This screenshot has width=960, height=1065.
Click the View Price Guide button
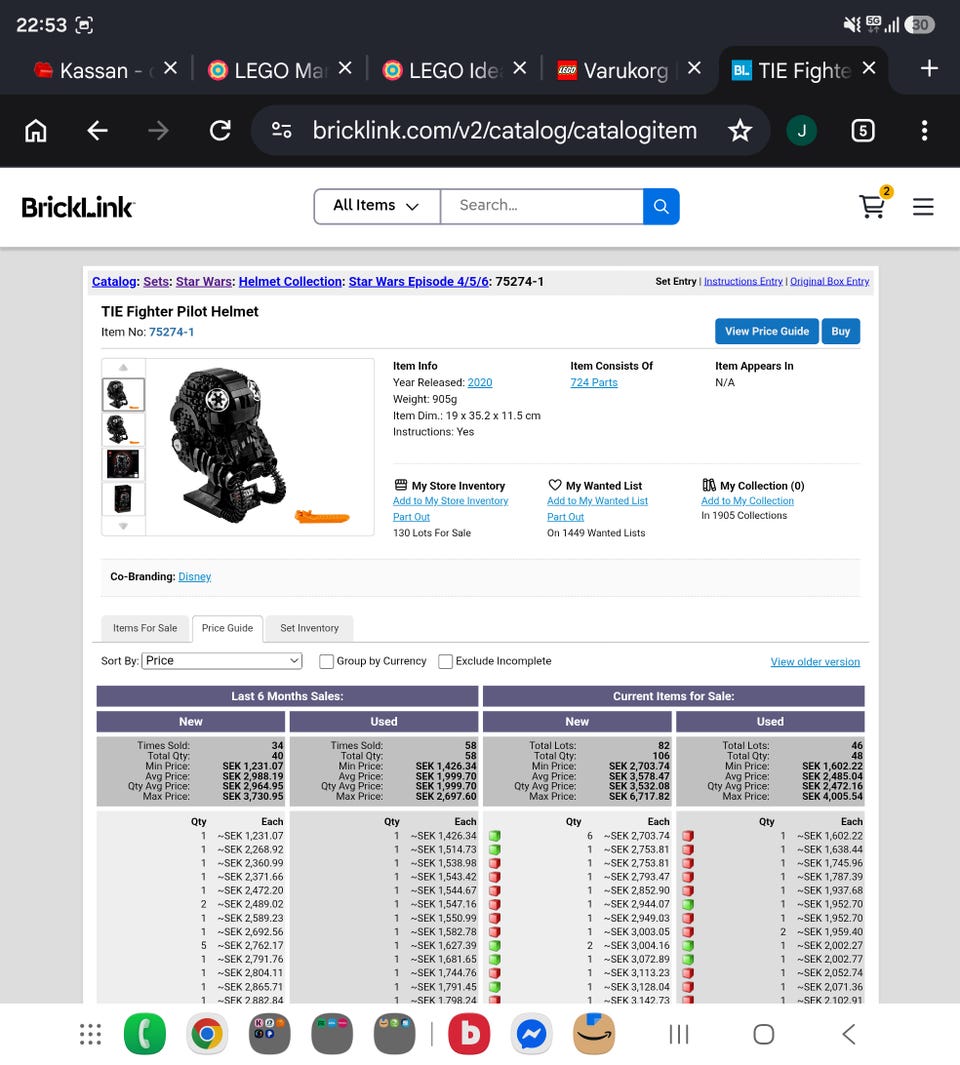click(766, 331)
